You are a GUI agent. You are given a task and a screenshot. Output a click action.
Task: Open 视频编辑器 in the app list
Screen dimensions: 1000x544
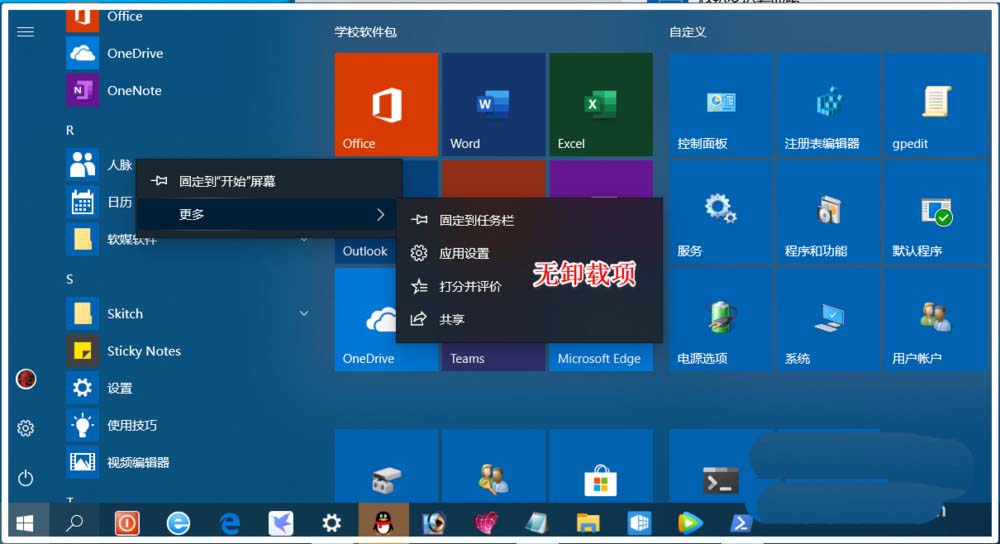point(188,462)
